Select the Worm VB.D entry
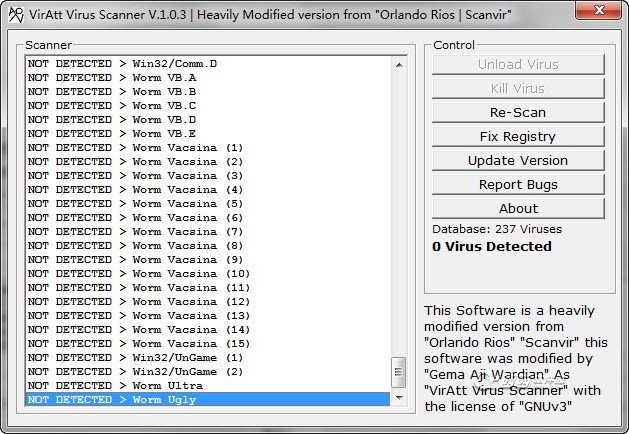The height and width of the screenshot is (434, 629). (208, 120)
